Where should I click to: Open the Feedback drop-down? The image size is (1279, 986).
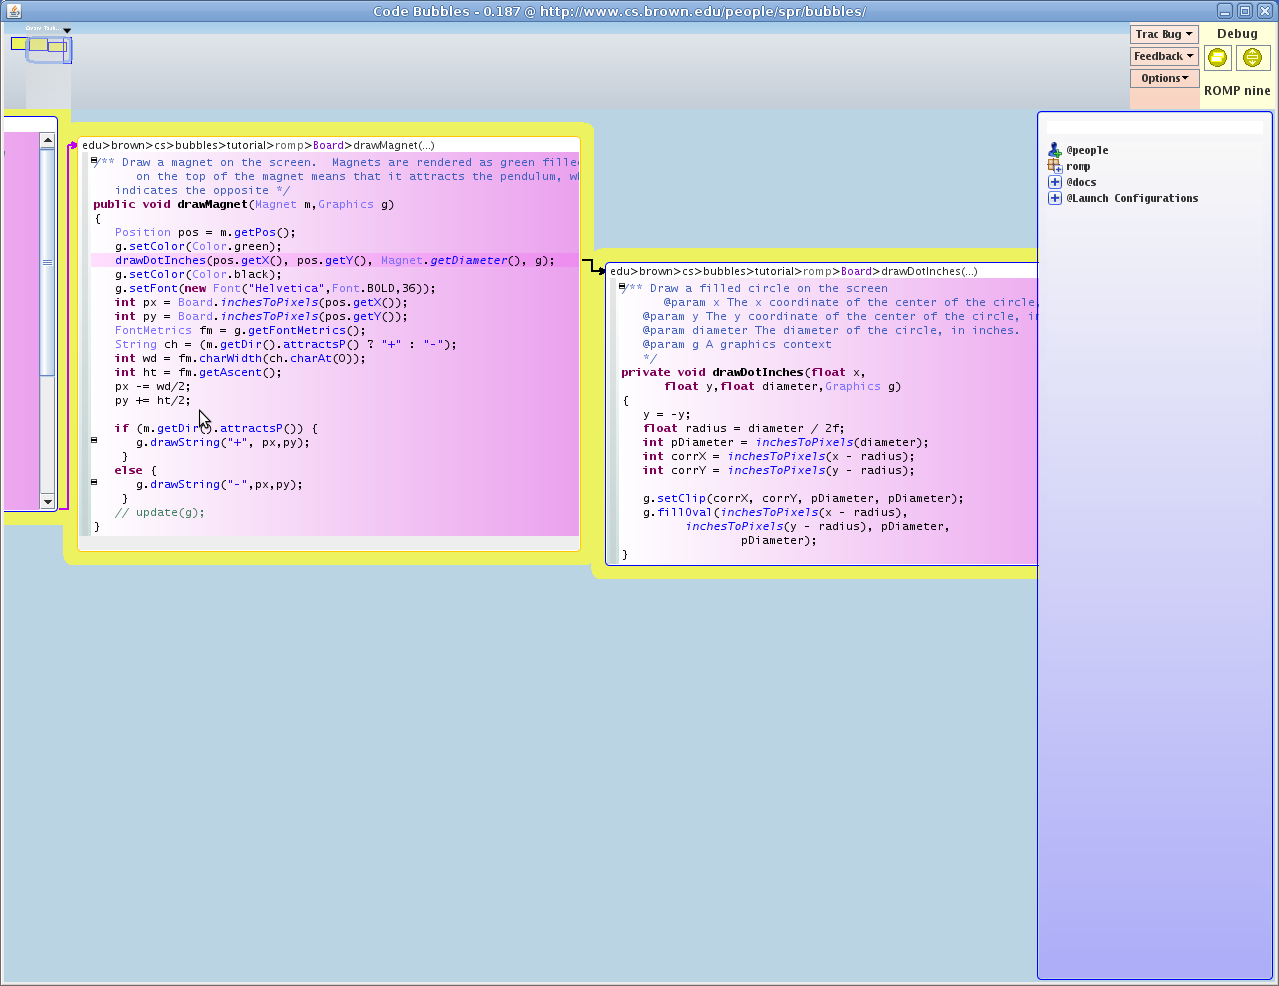click(1164, 56)
